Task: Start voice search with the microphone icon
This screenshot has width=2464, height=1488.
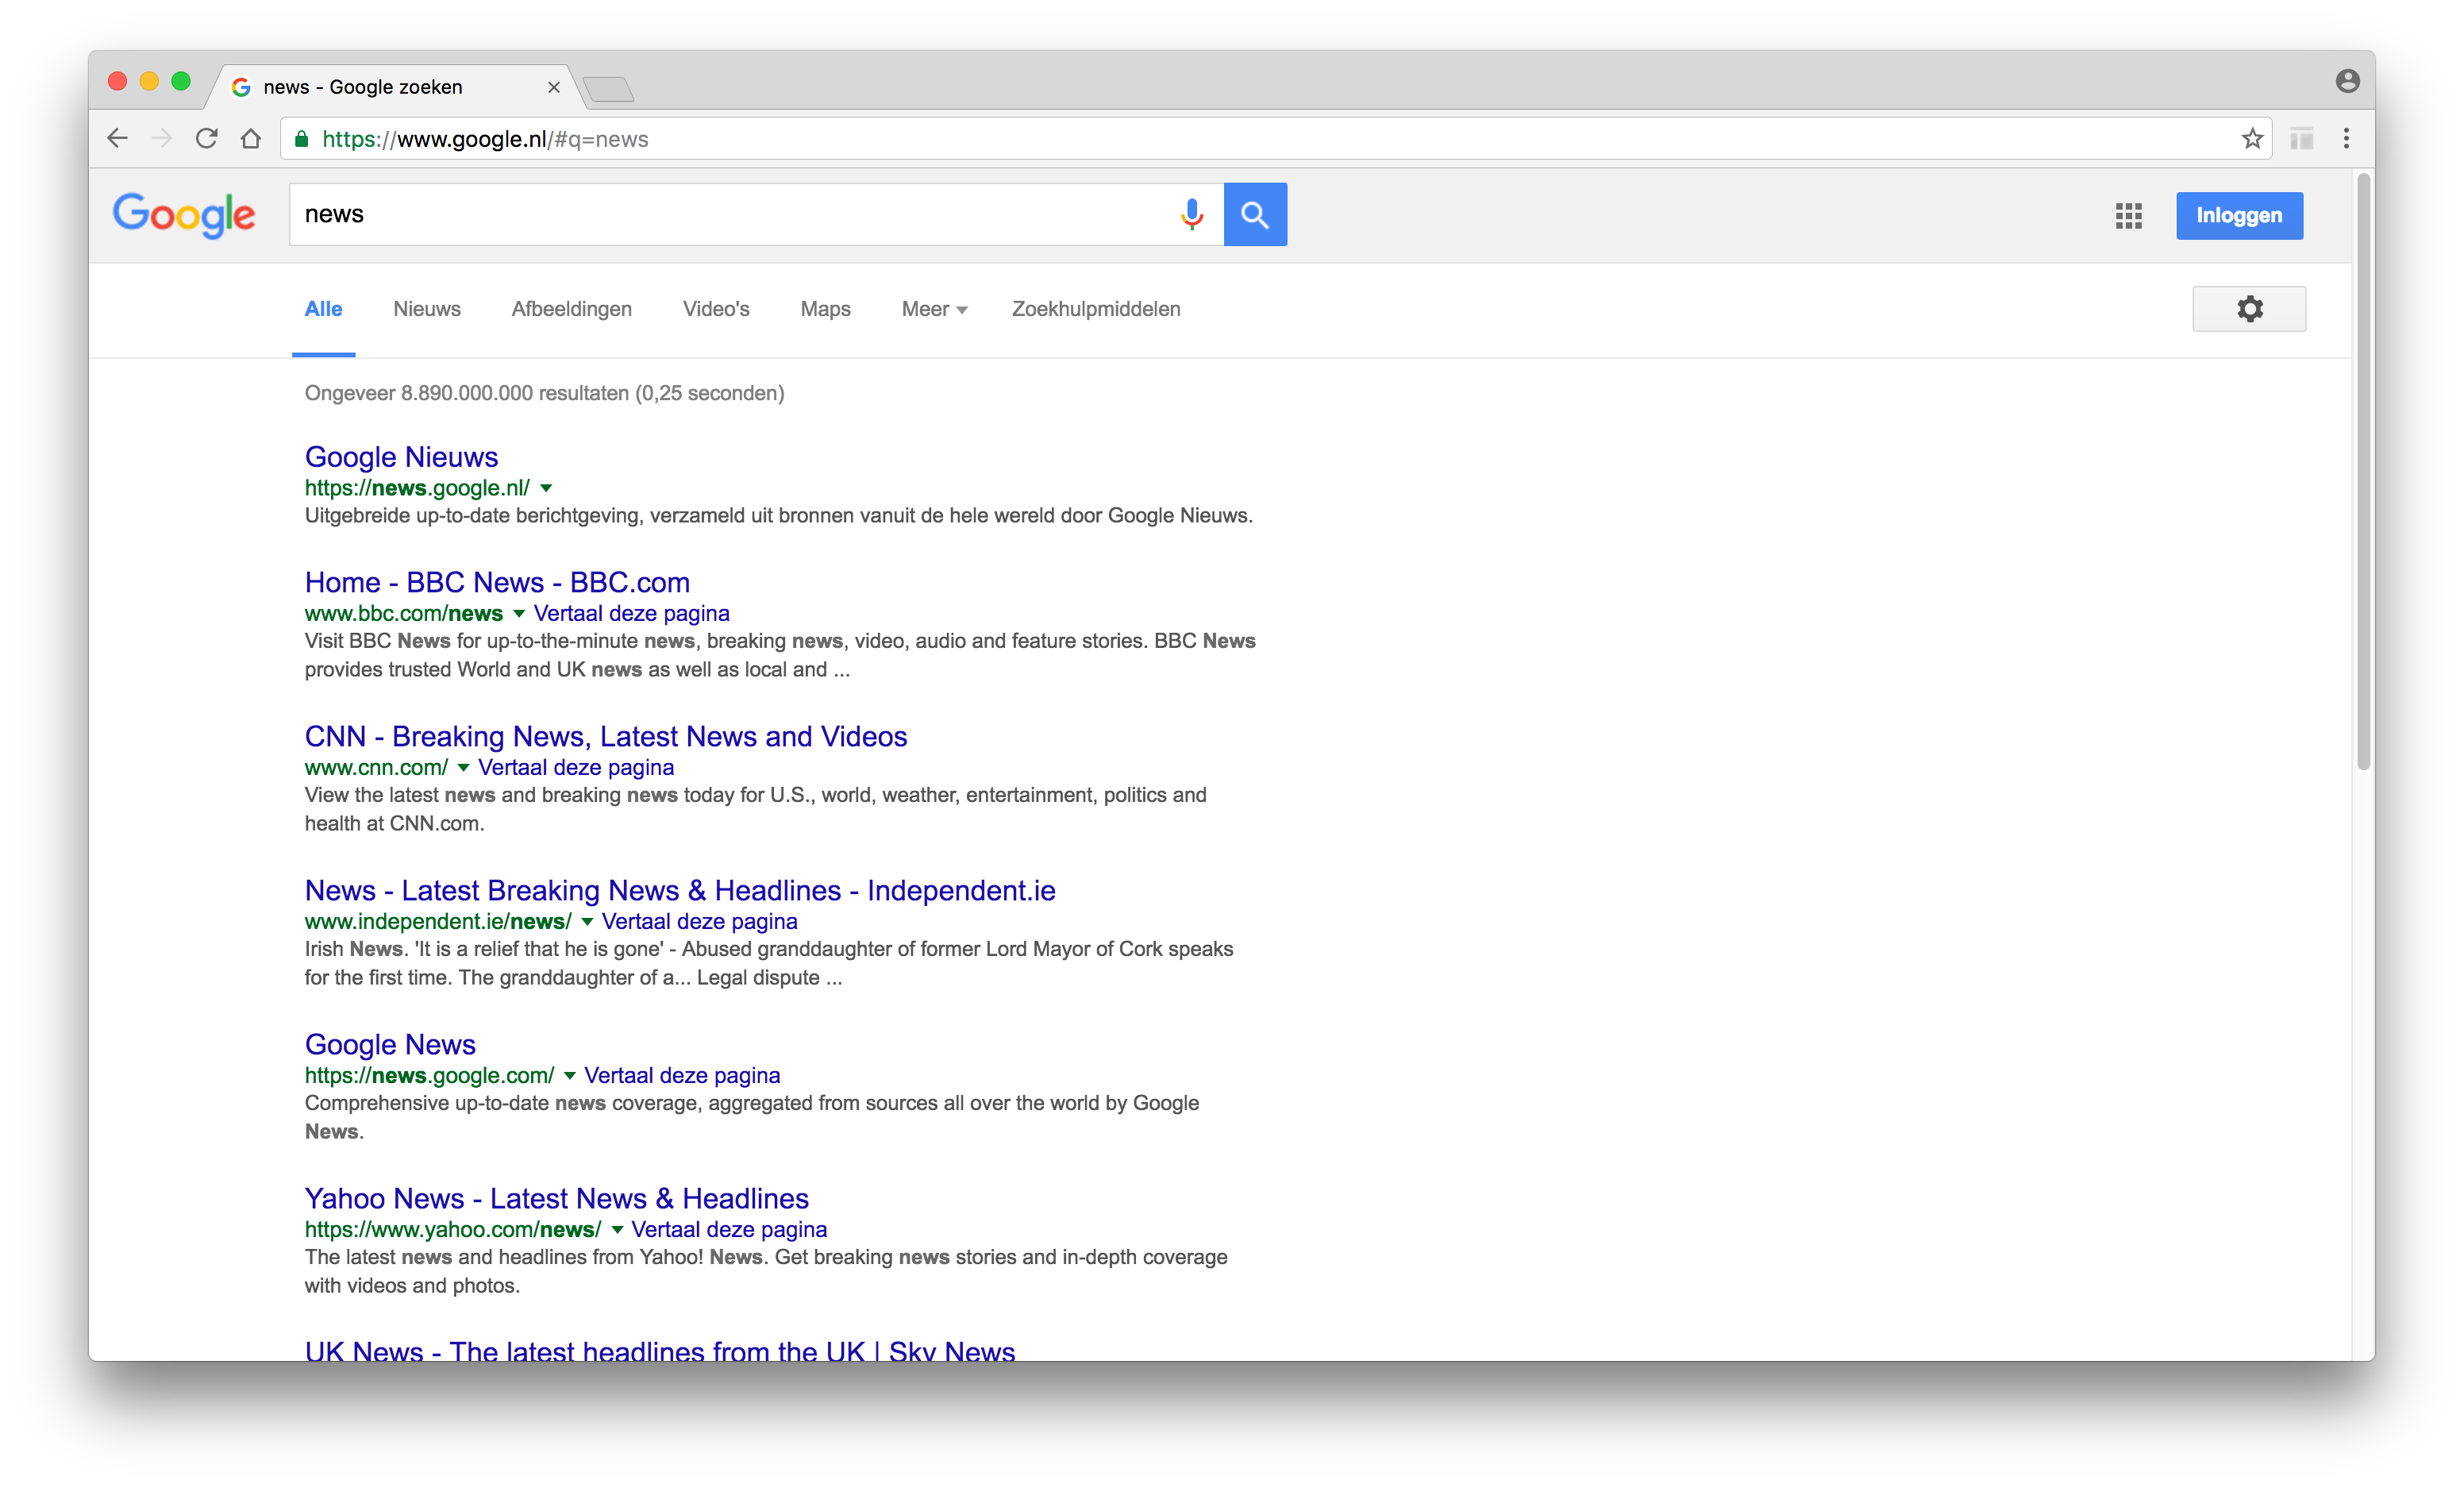Action: (1191, 214)
